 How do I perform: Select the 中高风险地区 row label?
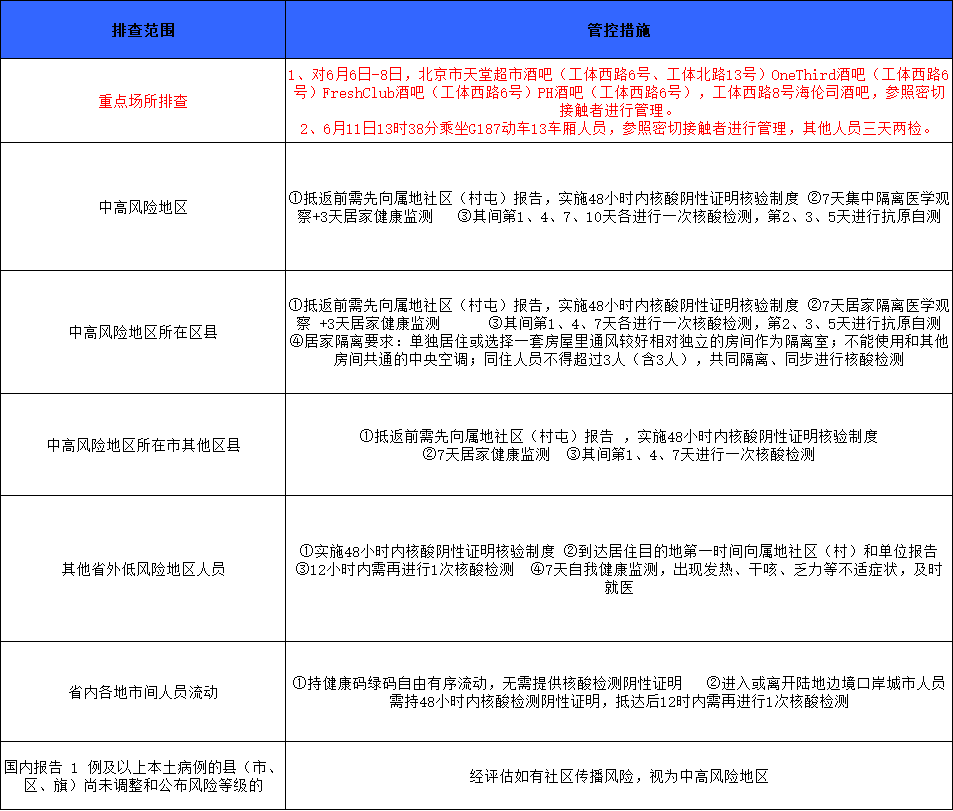(x=143, y=207)
